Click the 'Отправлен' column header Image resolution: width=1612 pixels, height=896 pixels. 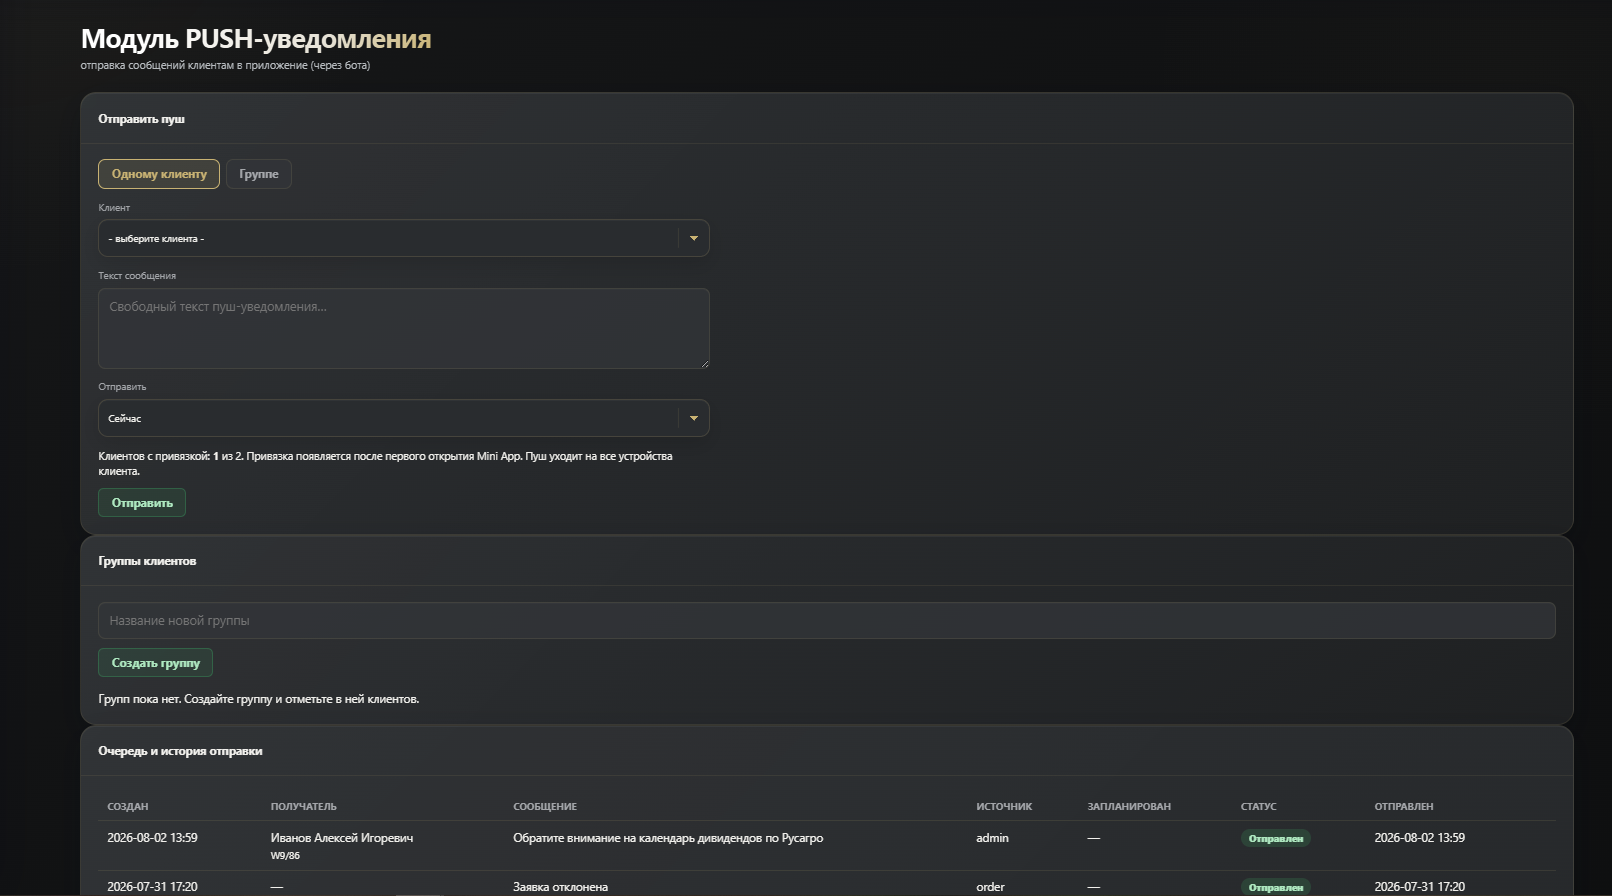[1404, 806]
